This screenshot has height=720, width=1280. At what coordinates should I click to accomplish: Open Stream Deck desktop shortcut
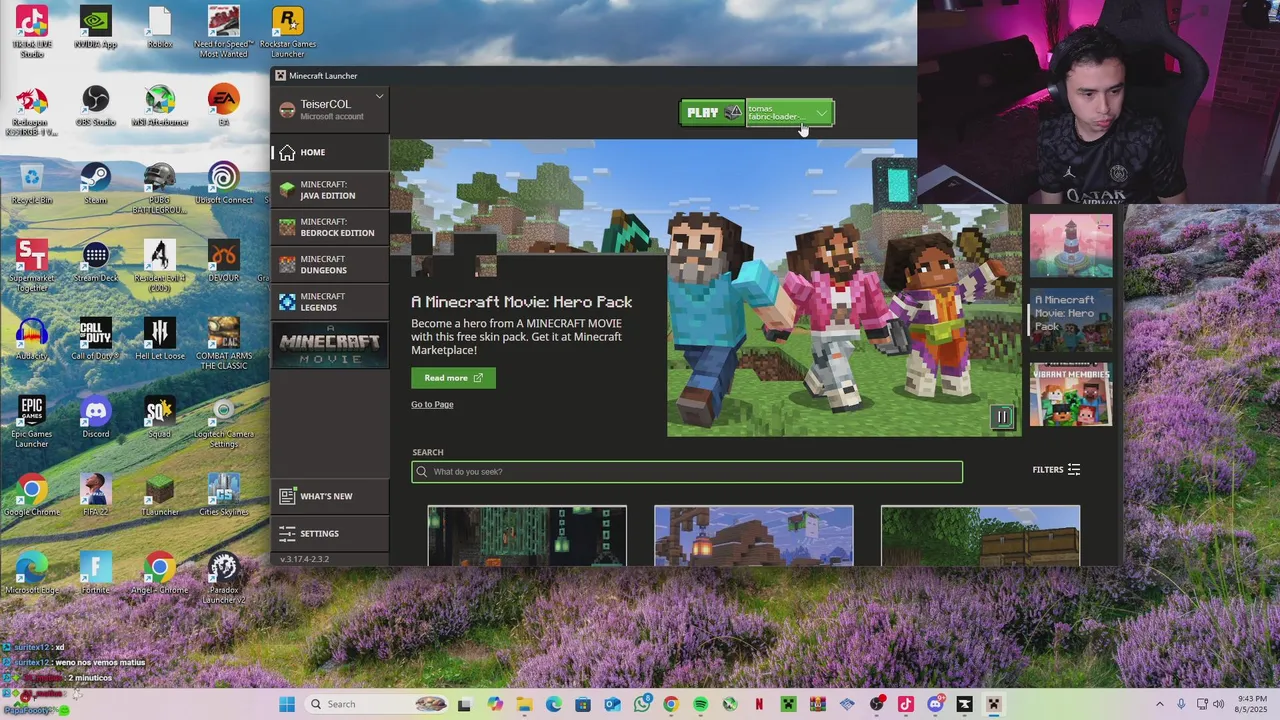tap(96, 262)
